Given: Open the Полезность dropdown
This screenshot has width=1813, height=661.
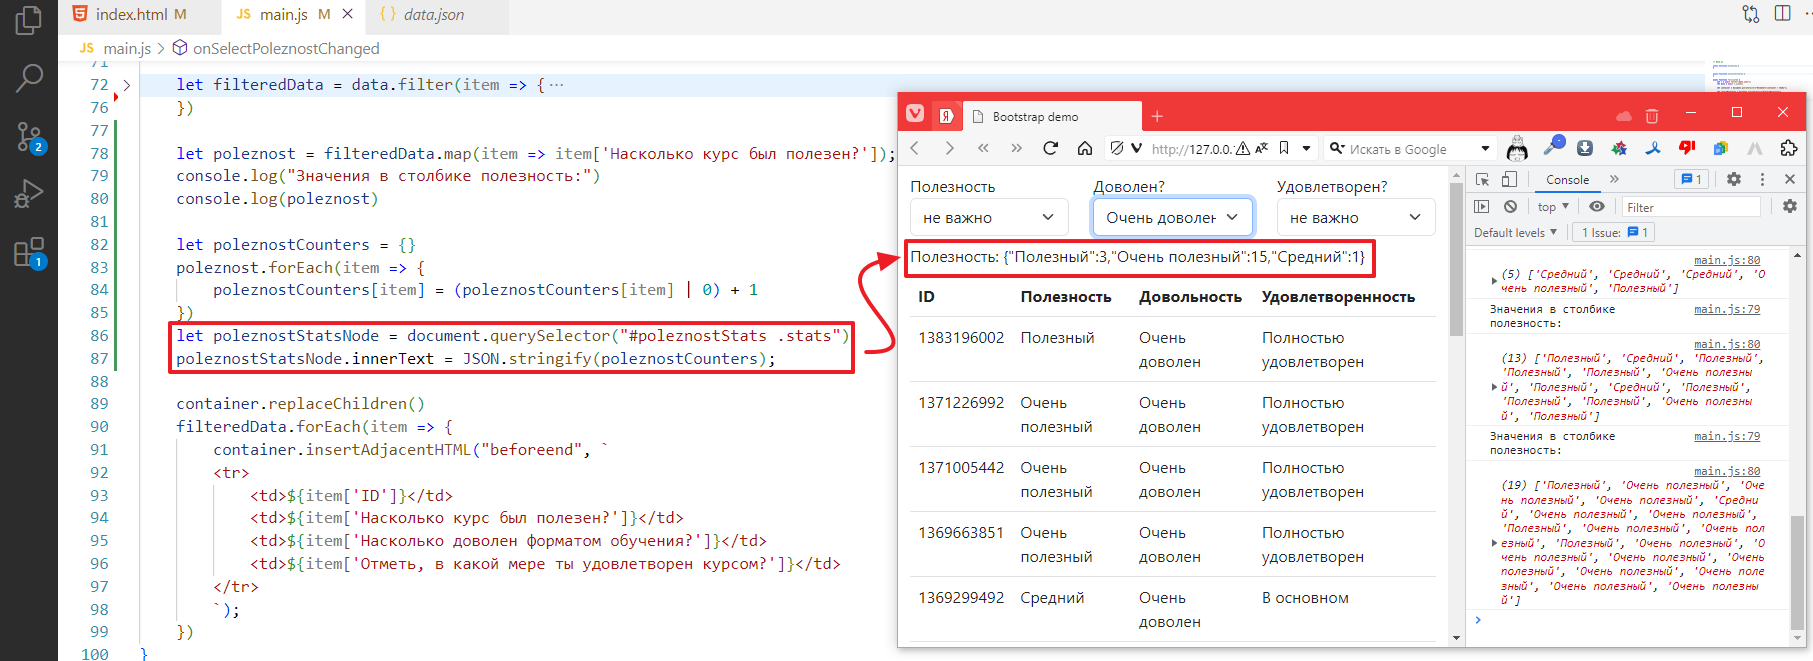Looking at the screenshot, I should [988, 217].
